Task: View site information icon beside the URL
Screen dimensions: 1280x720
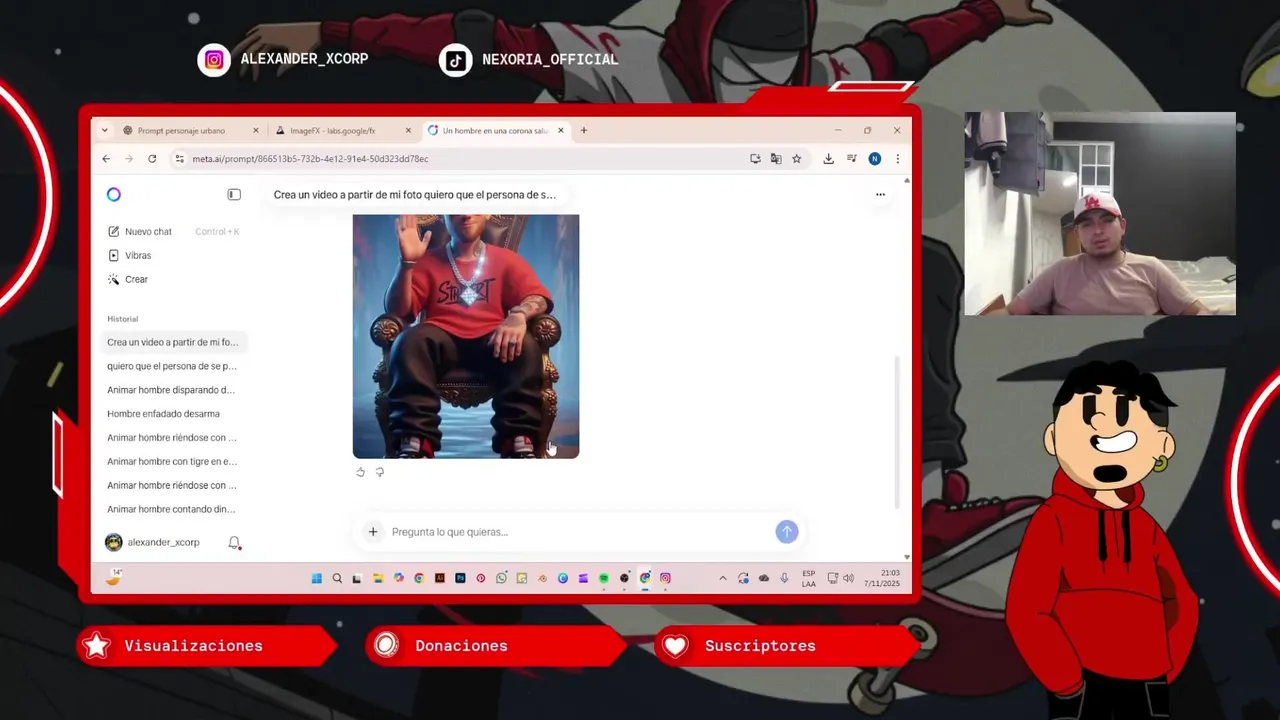Action: pyautogui.click(x=179, y=159)
